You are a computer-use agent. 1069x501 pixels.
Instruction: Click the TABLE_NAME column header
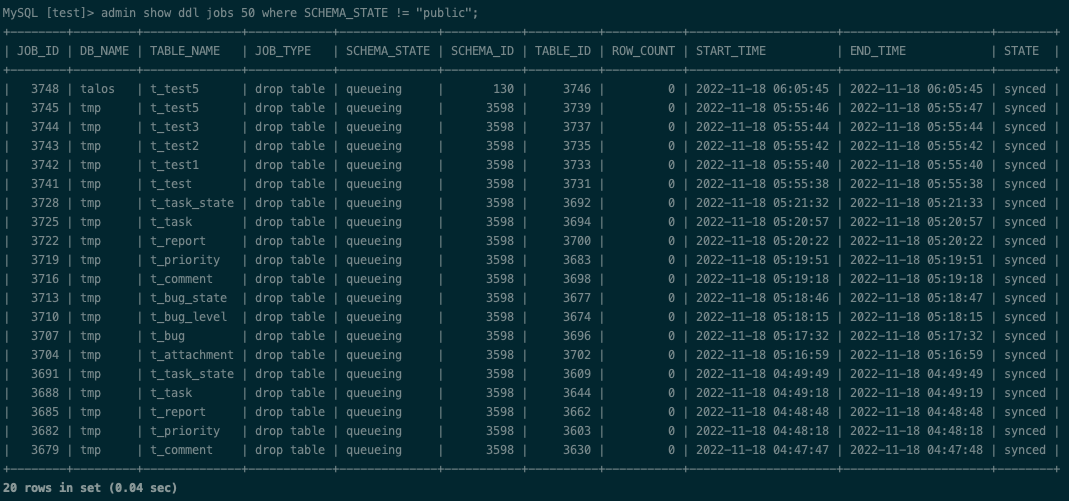click(x=185, y=51)
